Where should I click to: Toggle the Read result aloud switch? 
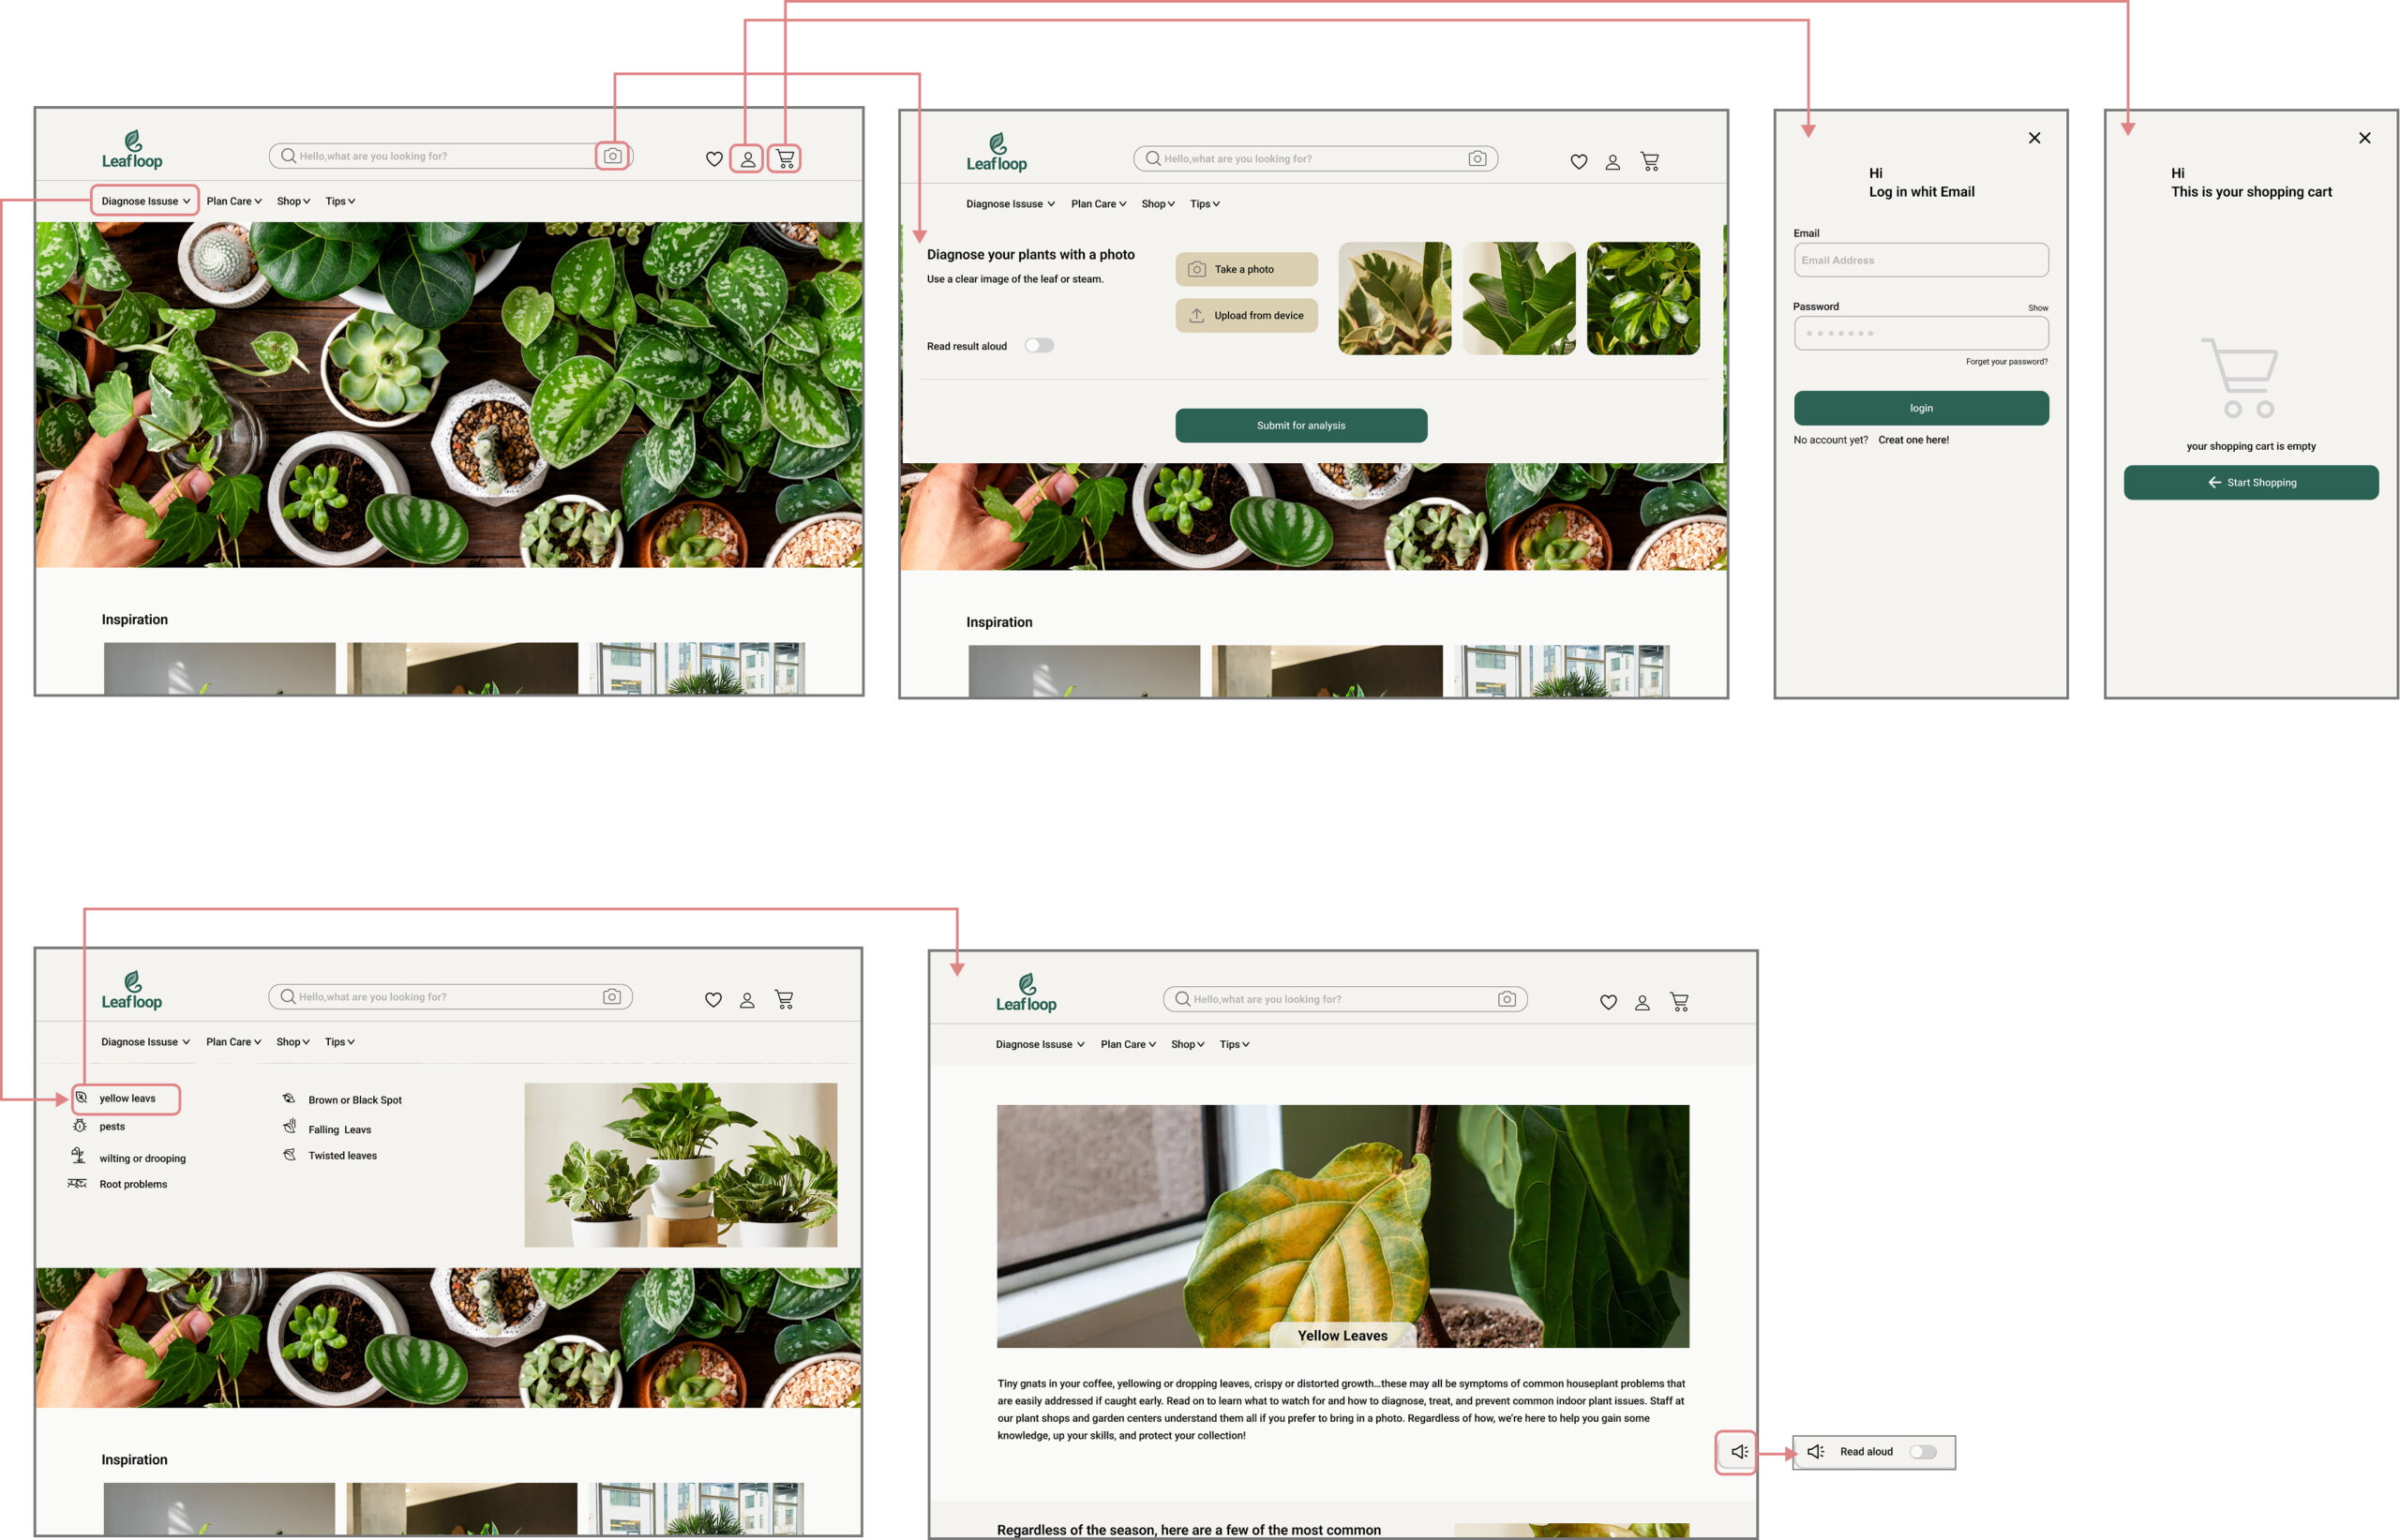tap(1039, 345)
